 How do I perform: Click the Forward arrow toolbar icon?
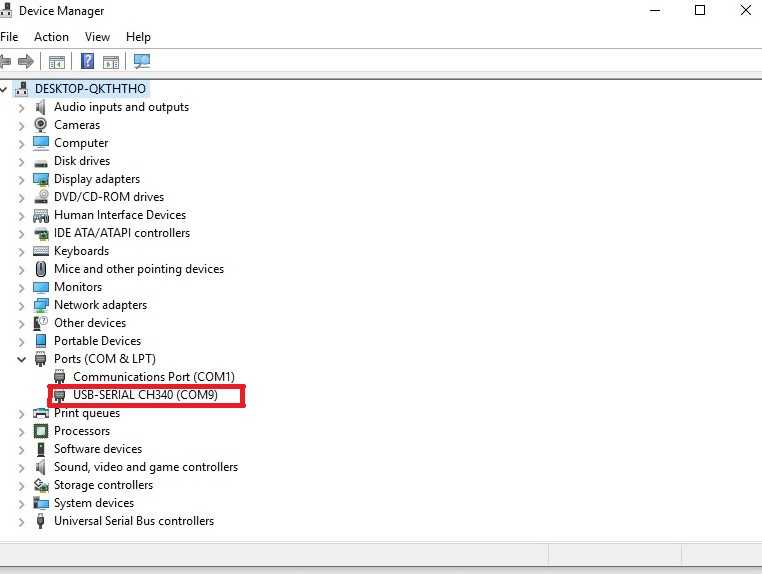click(26, 62)
